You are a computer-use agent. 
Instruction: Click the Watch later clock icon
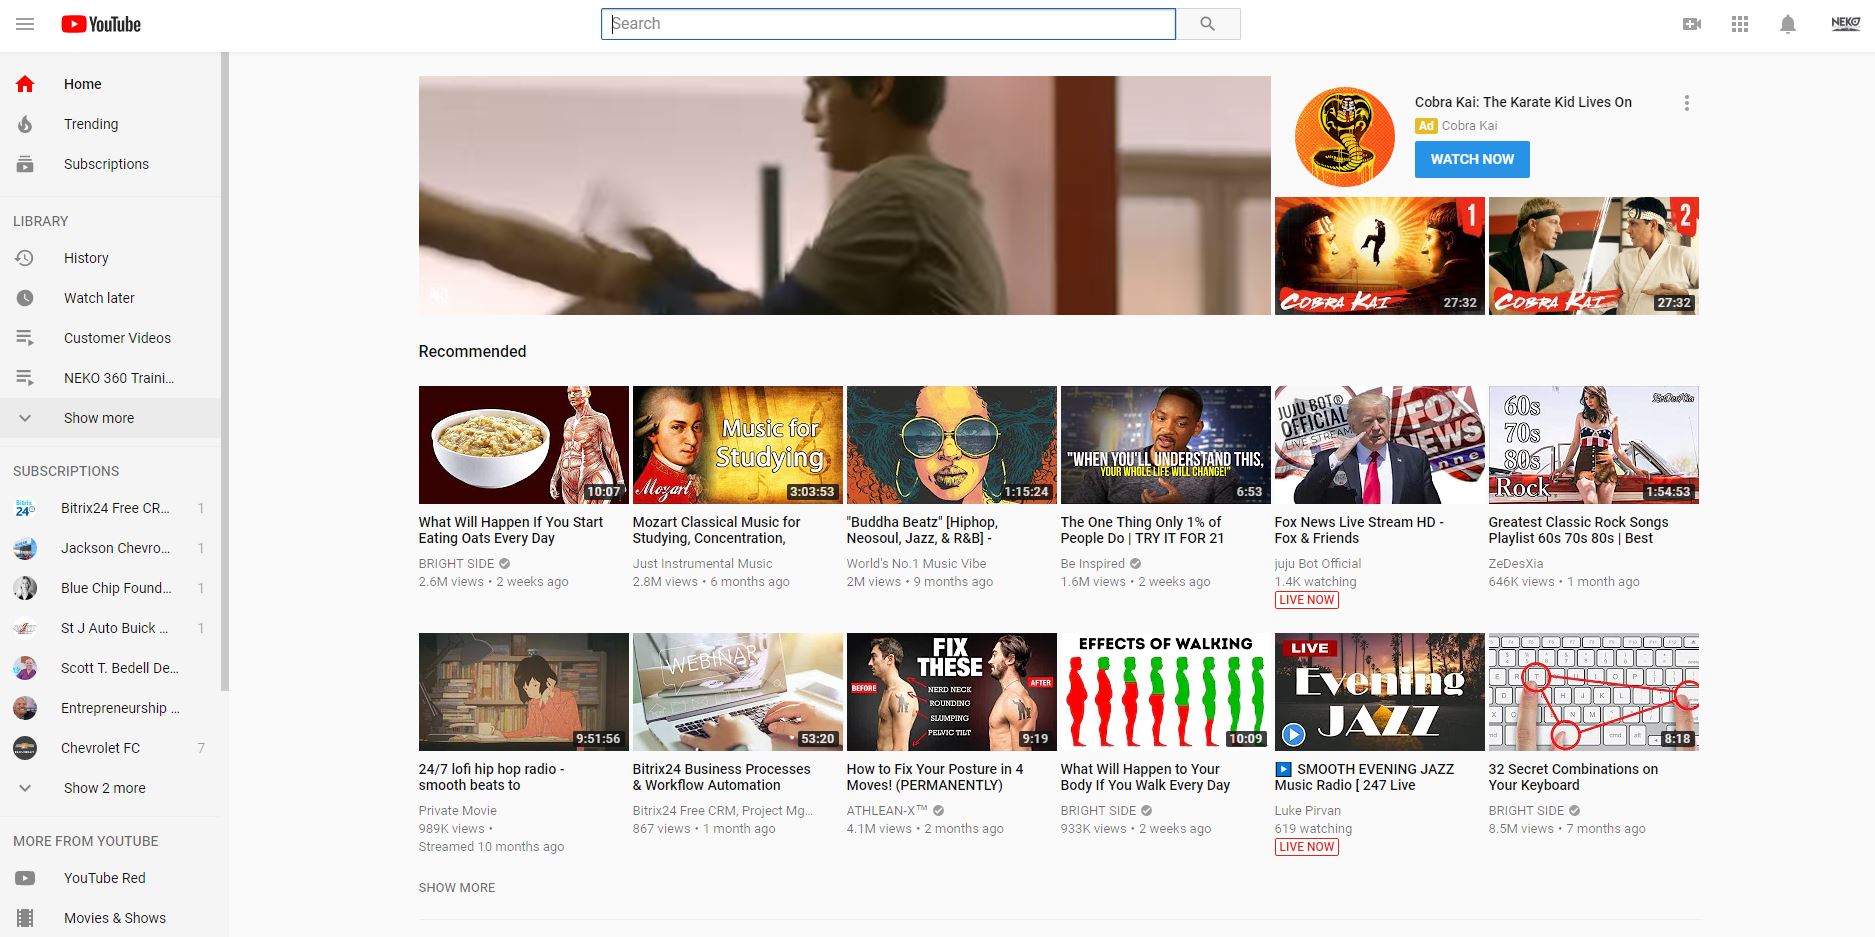[25, 298]
